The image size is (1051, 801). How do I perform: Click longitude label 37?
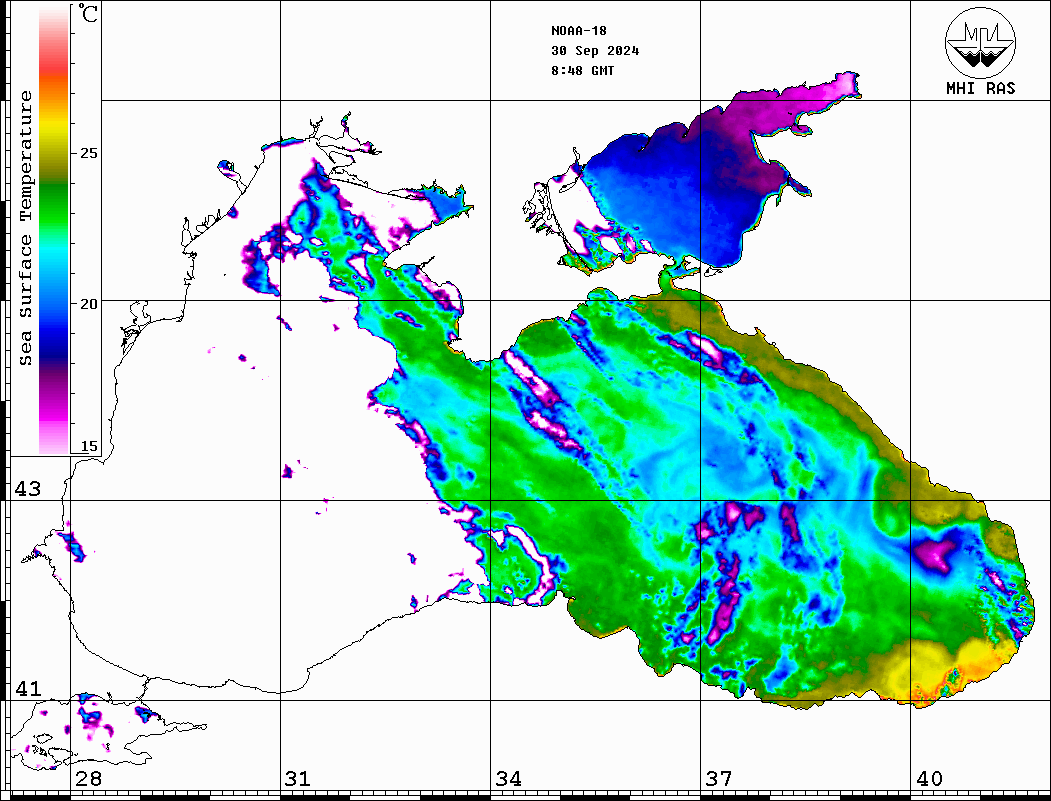click(719, 778)
